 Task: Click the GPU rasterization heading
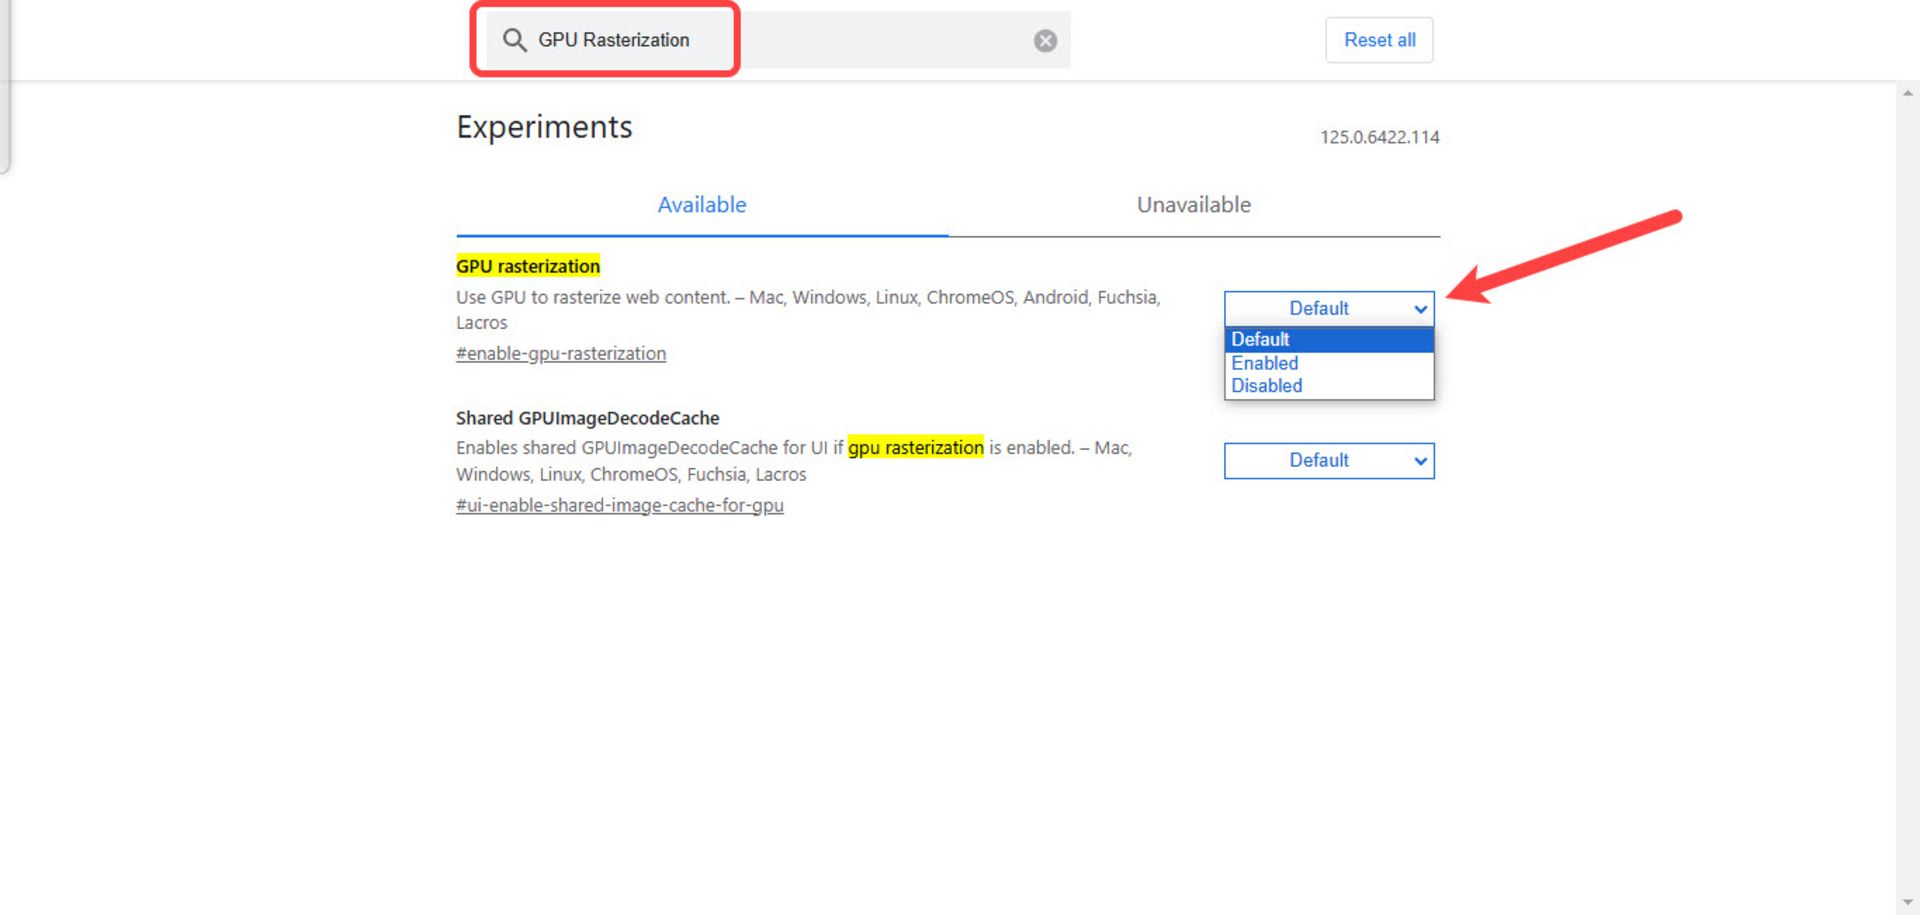[528, 266]
